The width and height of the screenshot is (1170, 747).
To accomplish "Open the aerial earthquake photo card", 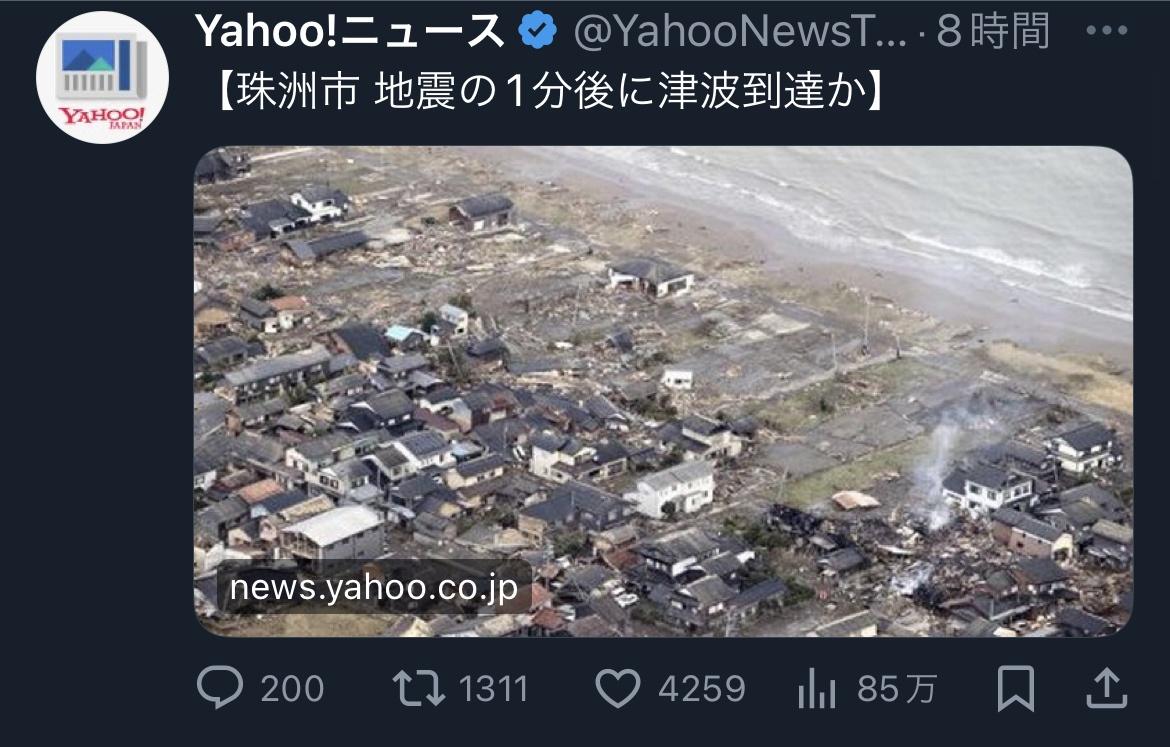I will [x=663, y=391].
